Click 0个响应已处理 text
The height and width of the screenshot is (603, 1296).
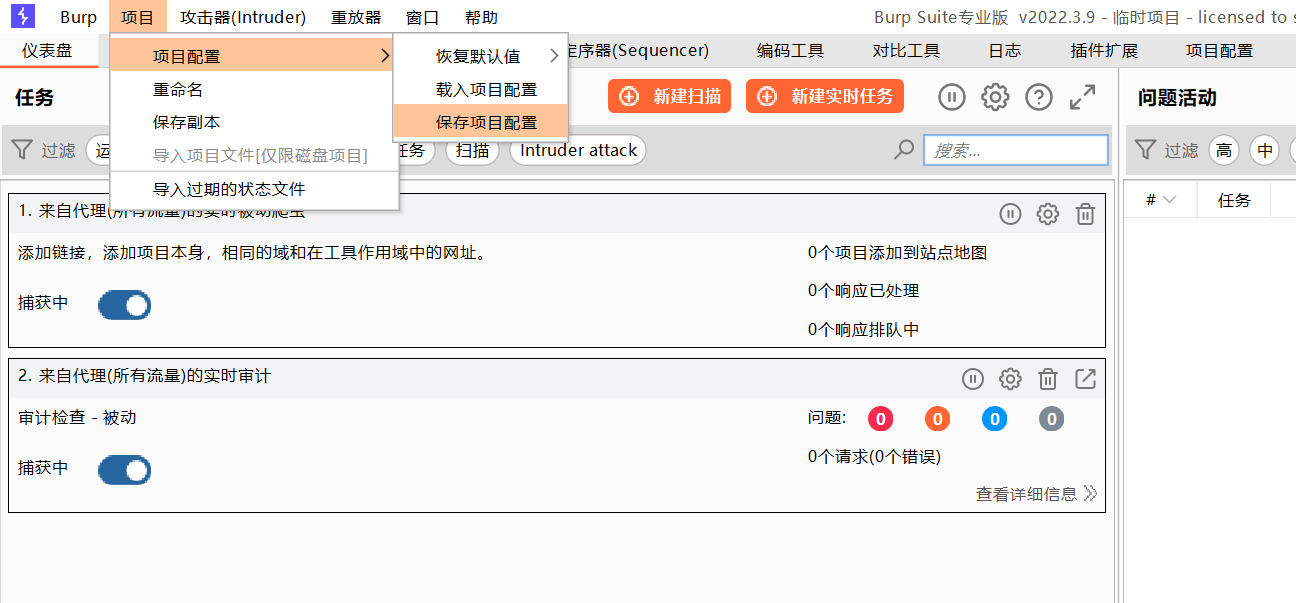coord(863,291)
